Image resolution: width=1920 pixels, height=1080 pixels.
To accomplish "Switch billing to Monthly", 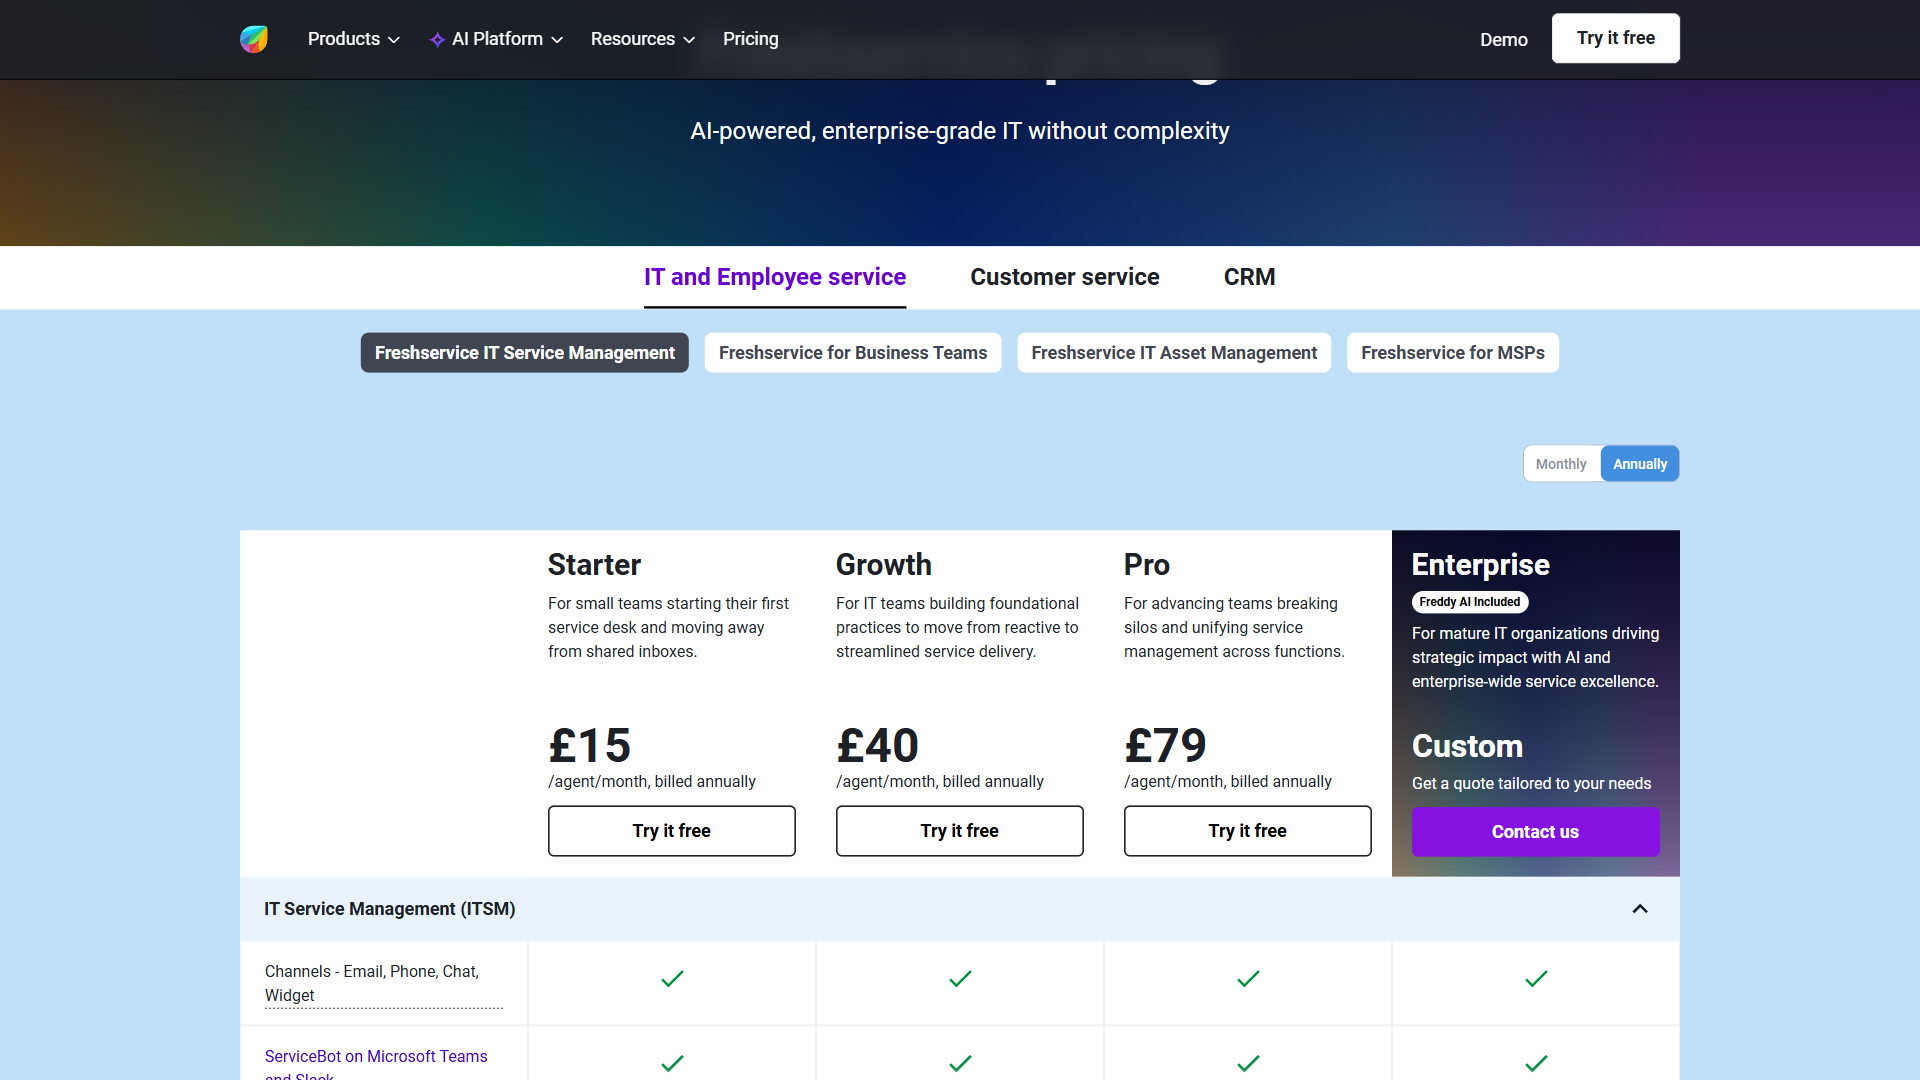I will pos(1561,464).
